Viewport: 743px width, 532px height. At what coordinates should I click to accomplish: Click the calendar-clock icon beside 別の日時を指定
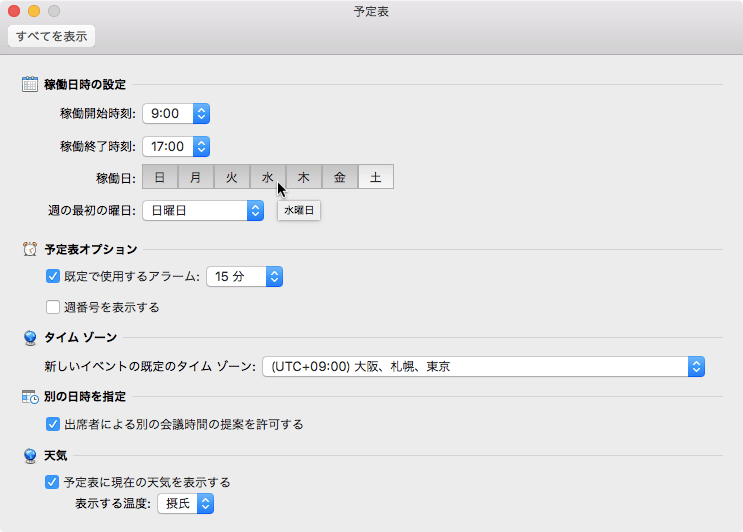(30, 397)
